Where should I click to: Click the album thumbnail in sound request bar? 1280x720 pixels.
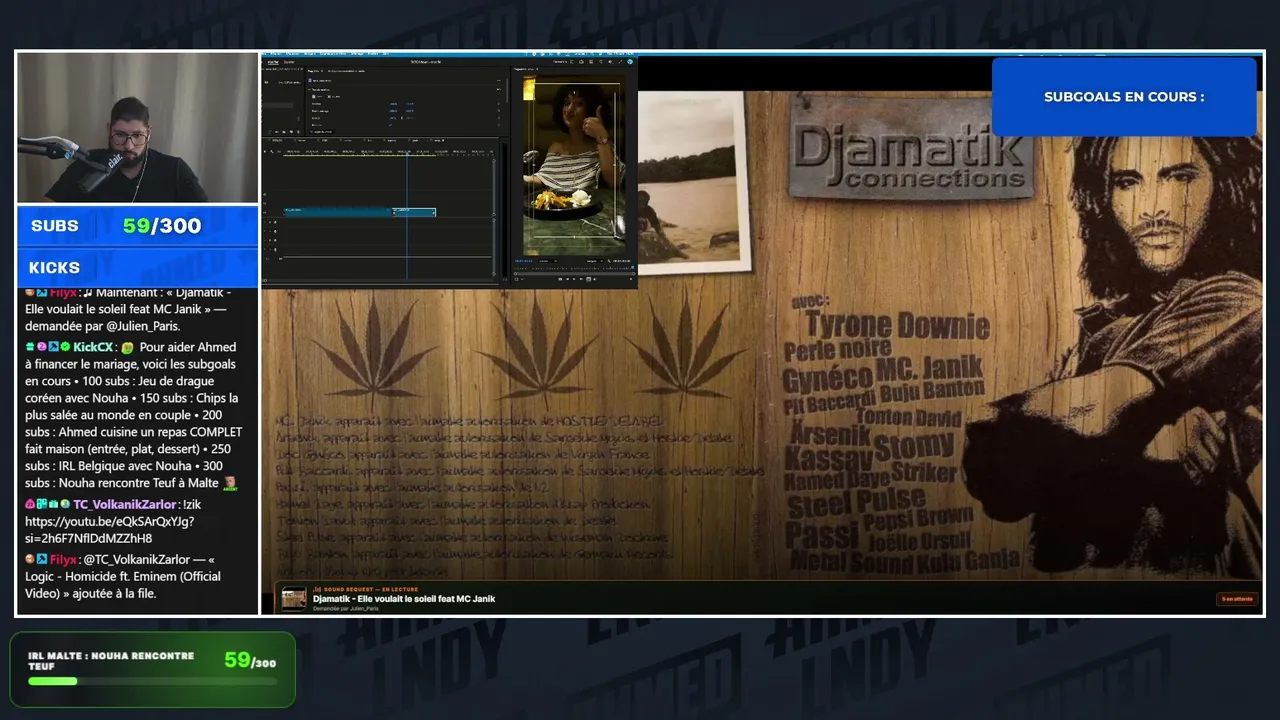pos(294,598)
